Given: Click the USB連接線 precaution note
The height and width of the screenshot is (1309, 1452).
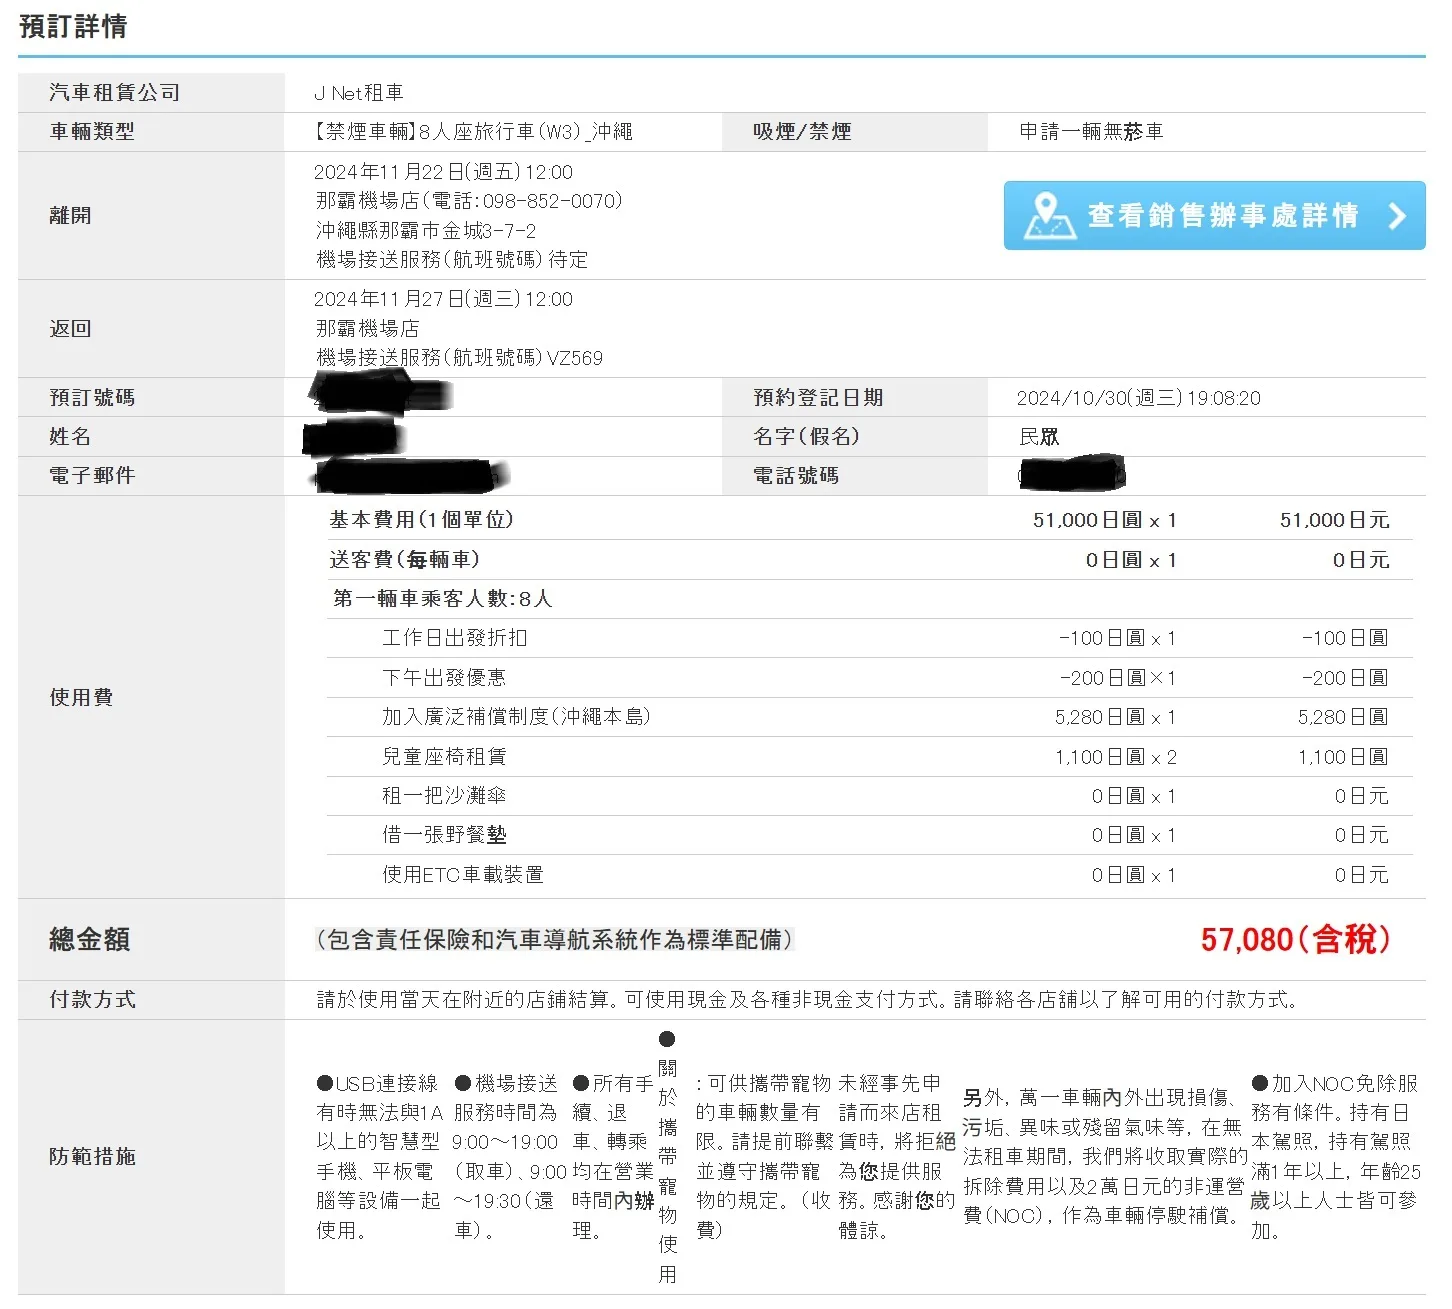Looking at the screenshot, I should click(378, 1157).
